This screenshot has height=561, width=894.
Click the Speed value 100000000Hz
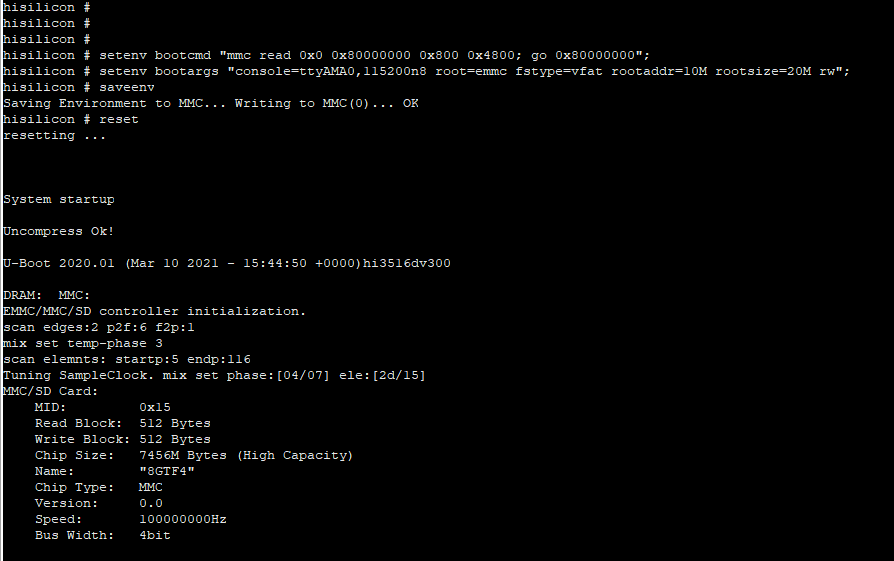coord(183,519)
